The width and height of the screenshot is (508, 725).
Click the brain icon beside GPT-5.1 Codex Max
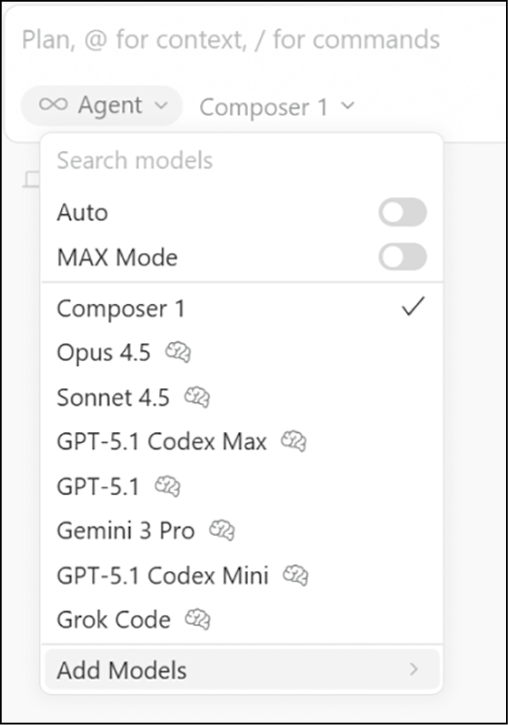pos(294,441)
